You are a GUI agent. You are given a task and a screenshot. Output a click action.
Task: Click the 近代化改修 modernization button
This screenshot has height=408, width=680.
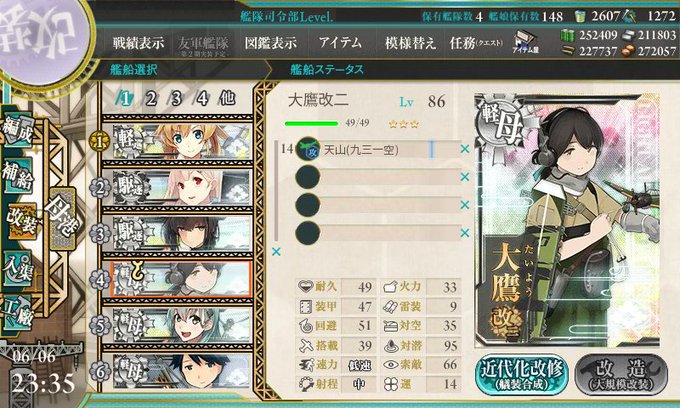coord(521,375)
